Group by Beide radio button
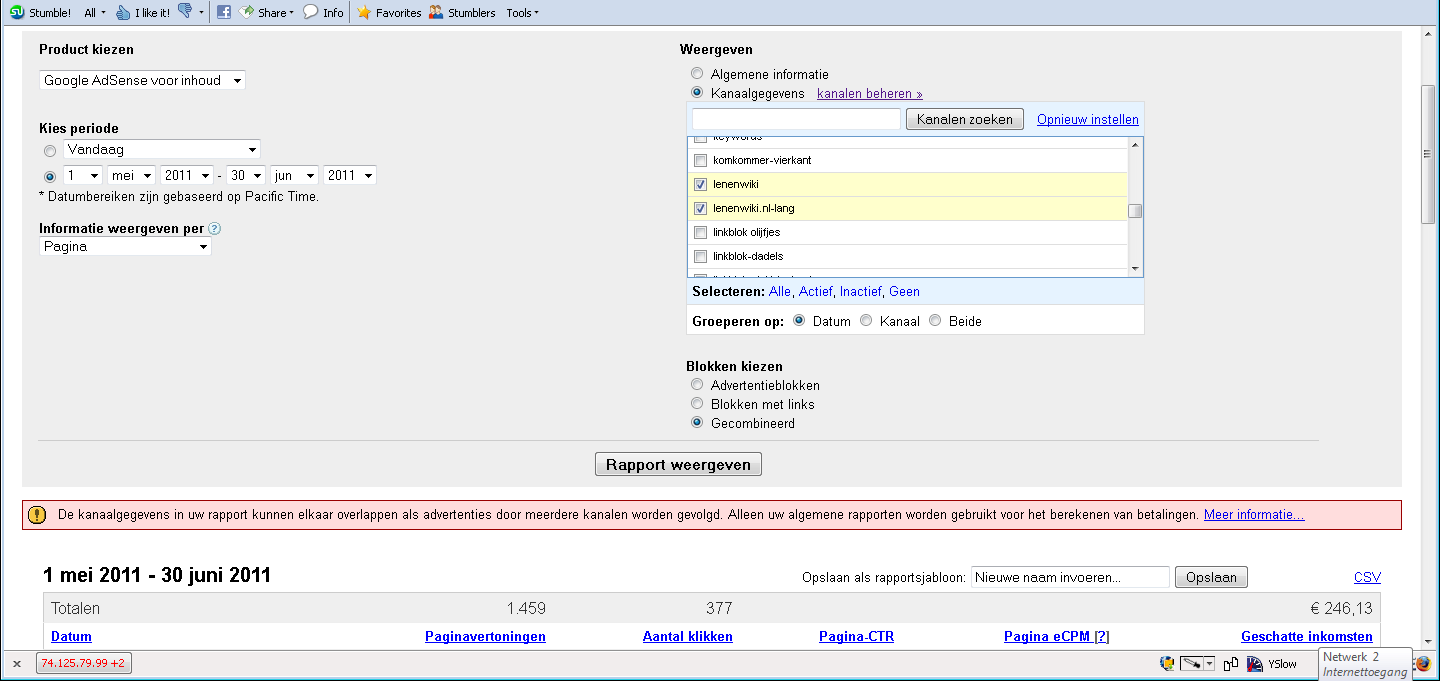Image resolution: width=1441 pixels, height=681 pixels. pyautogui.click(x=935, y=321)
